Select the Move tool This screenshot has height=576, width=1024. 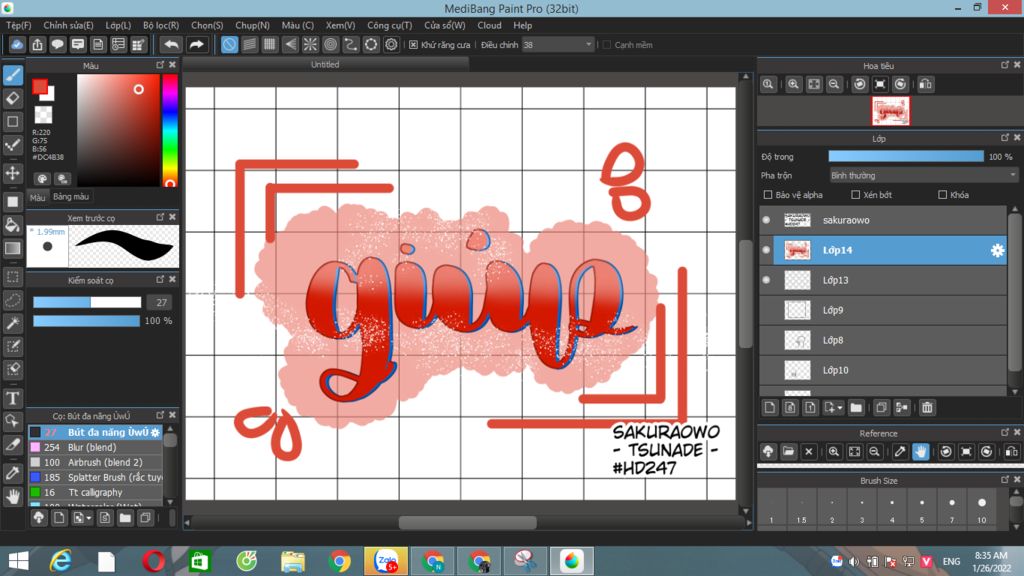click(x=13, y=173)
